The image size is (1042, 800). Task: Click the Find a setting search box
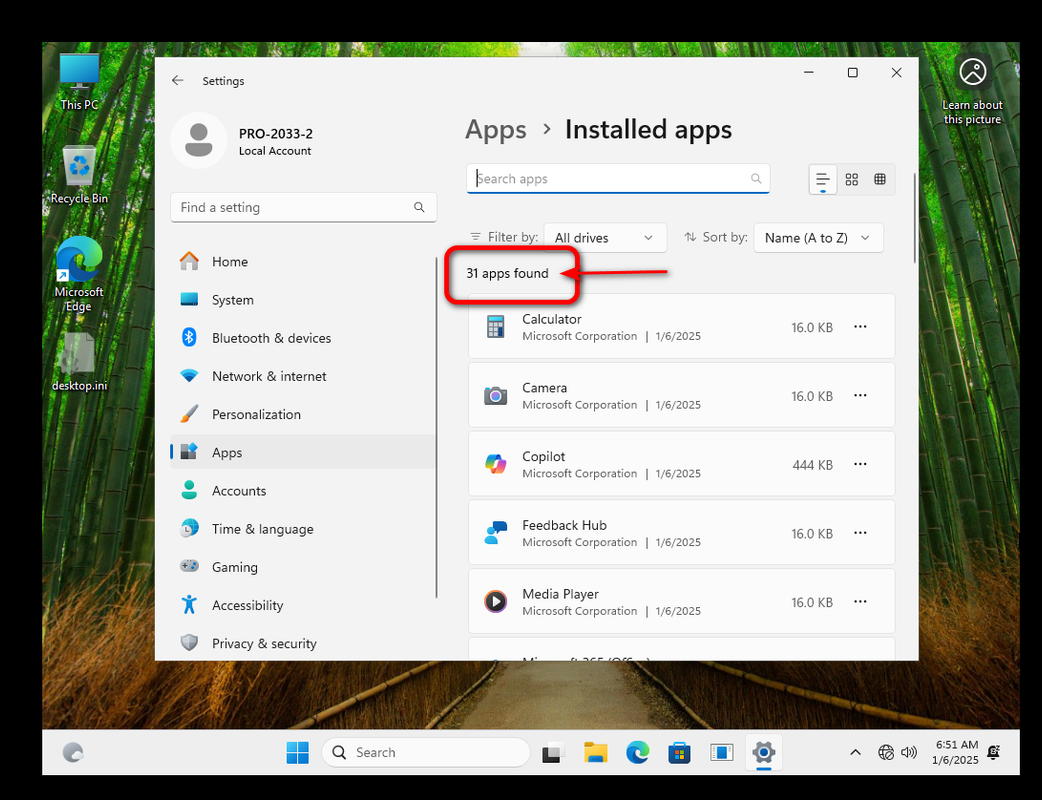click(x=303, y=207)
